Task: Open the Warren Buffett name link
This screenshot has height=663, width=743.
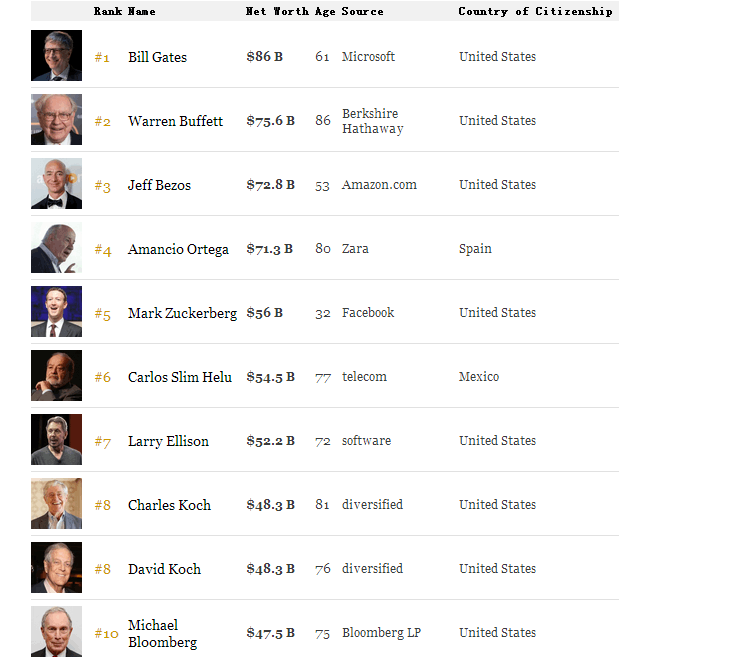Action: pyautogui.click(x=175, y=121)
